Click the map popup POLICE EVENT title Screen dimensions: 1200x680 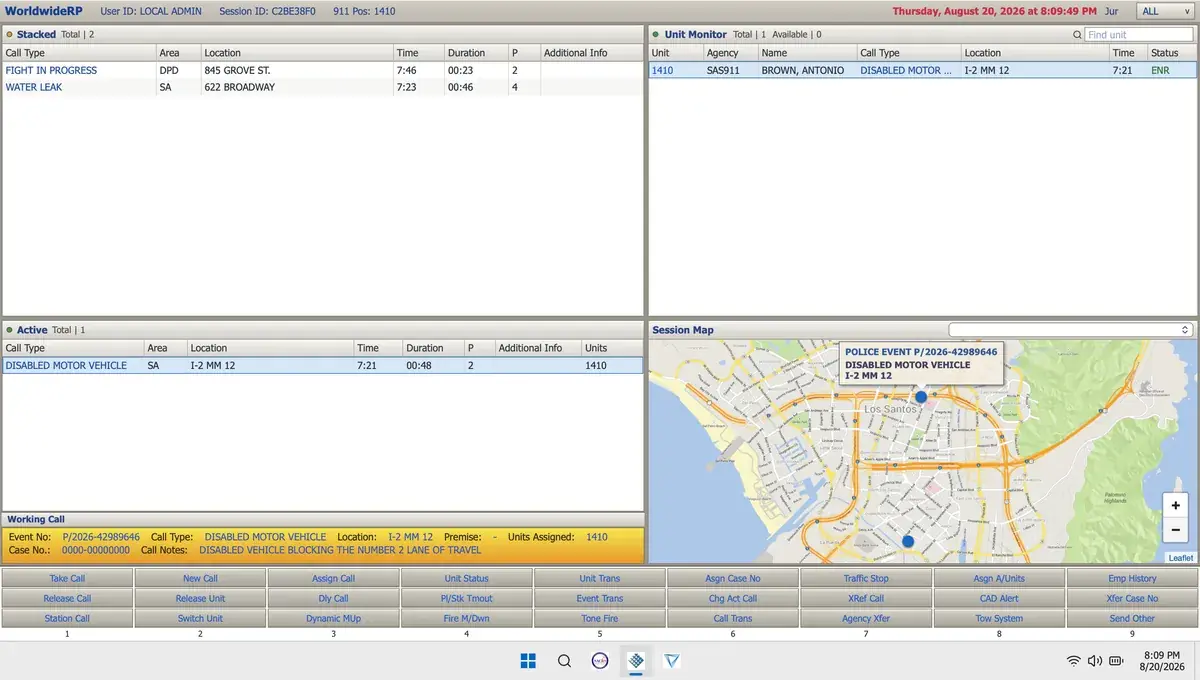pos(921,352)
